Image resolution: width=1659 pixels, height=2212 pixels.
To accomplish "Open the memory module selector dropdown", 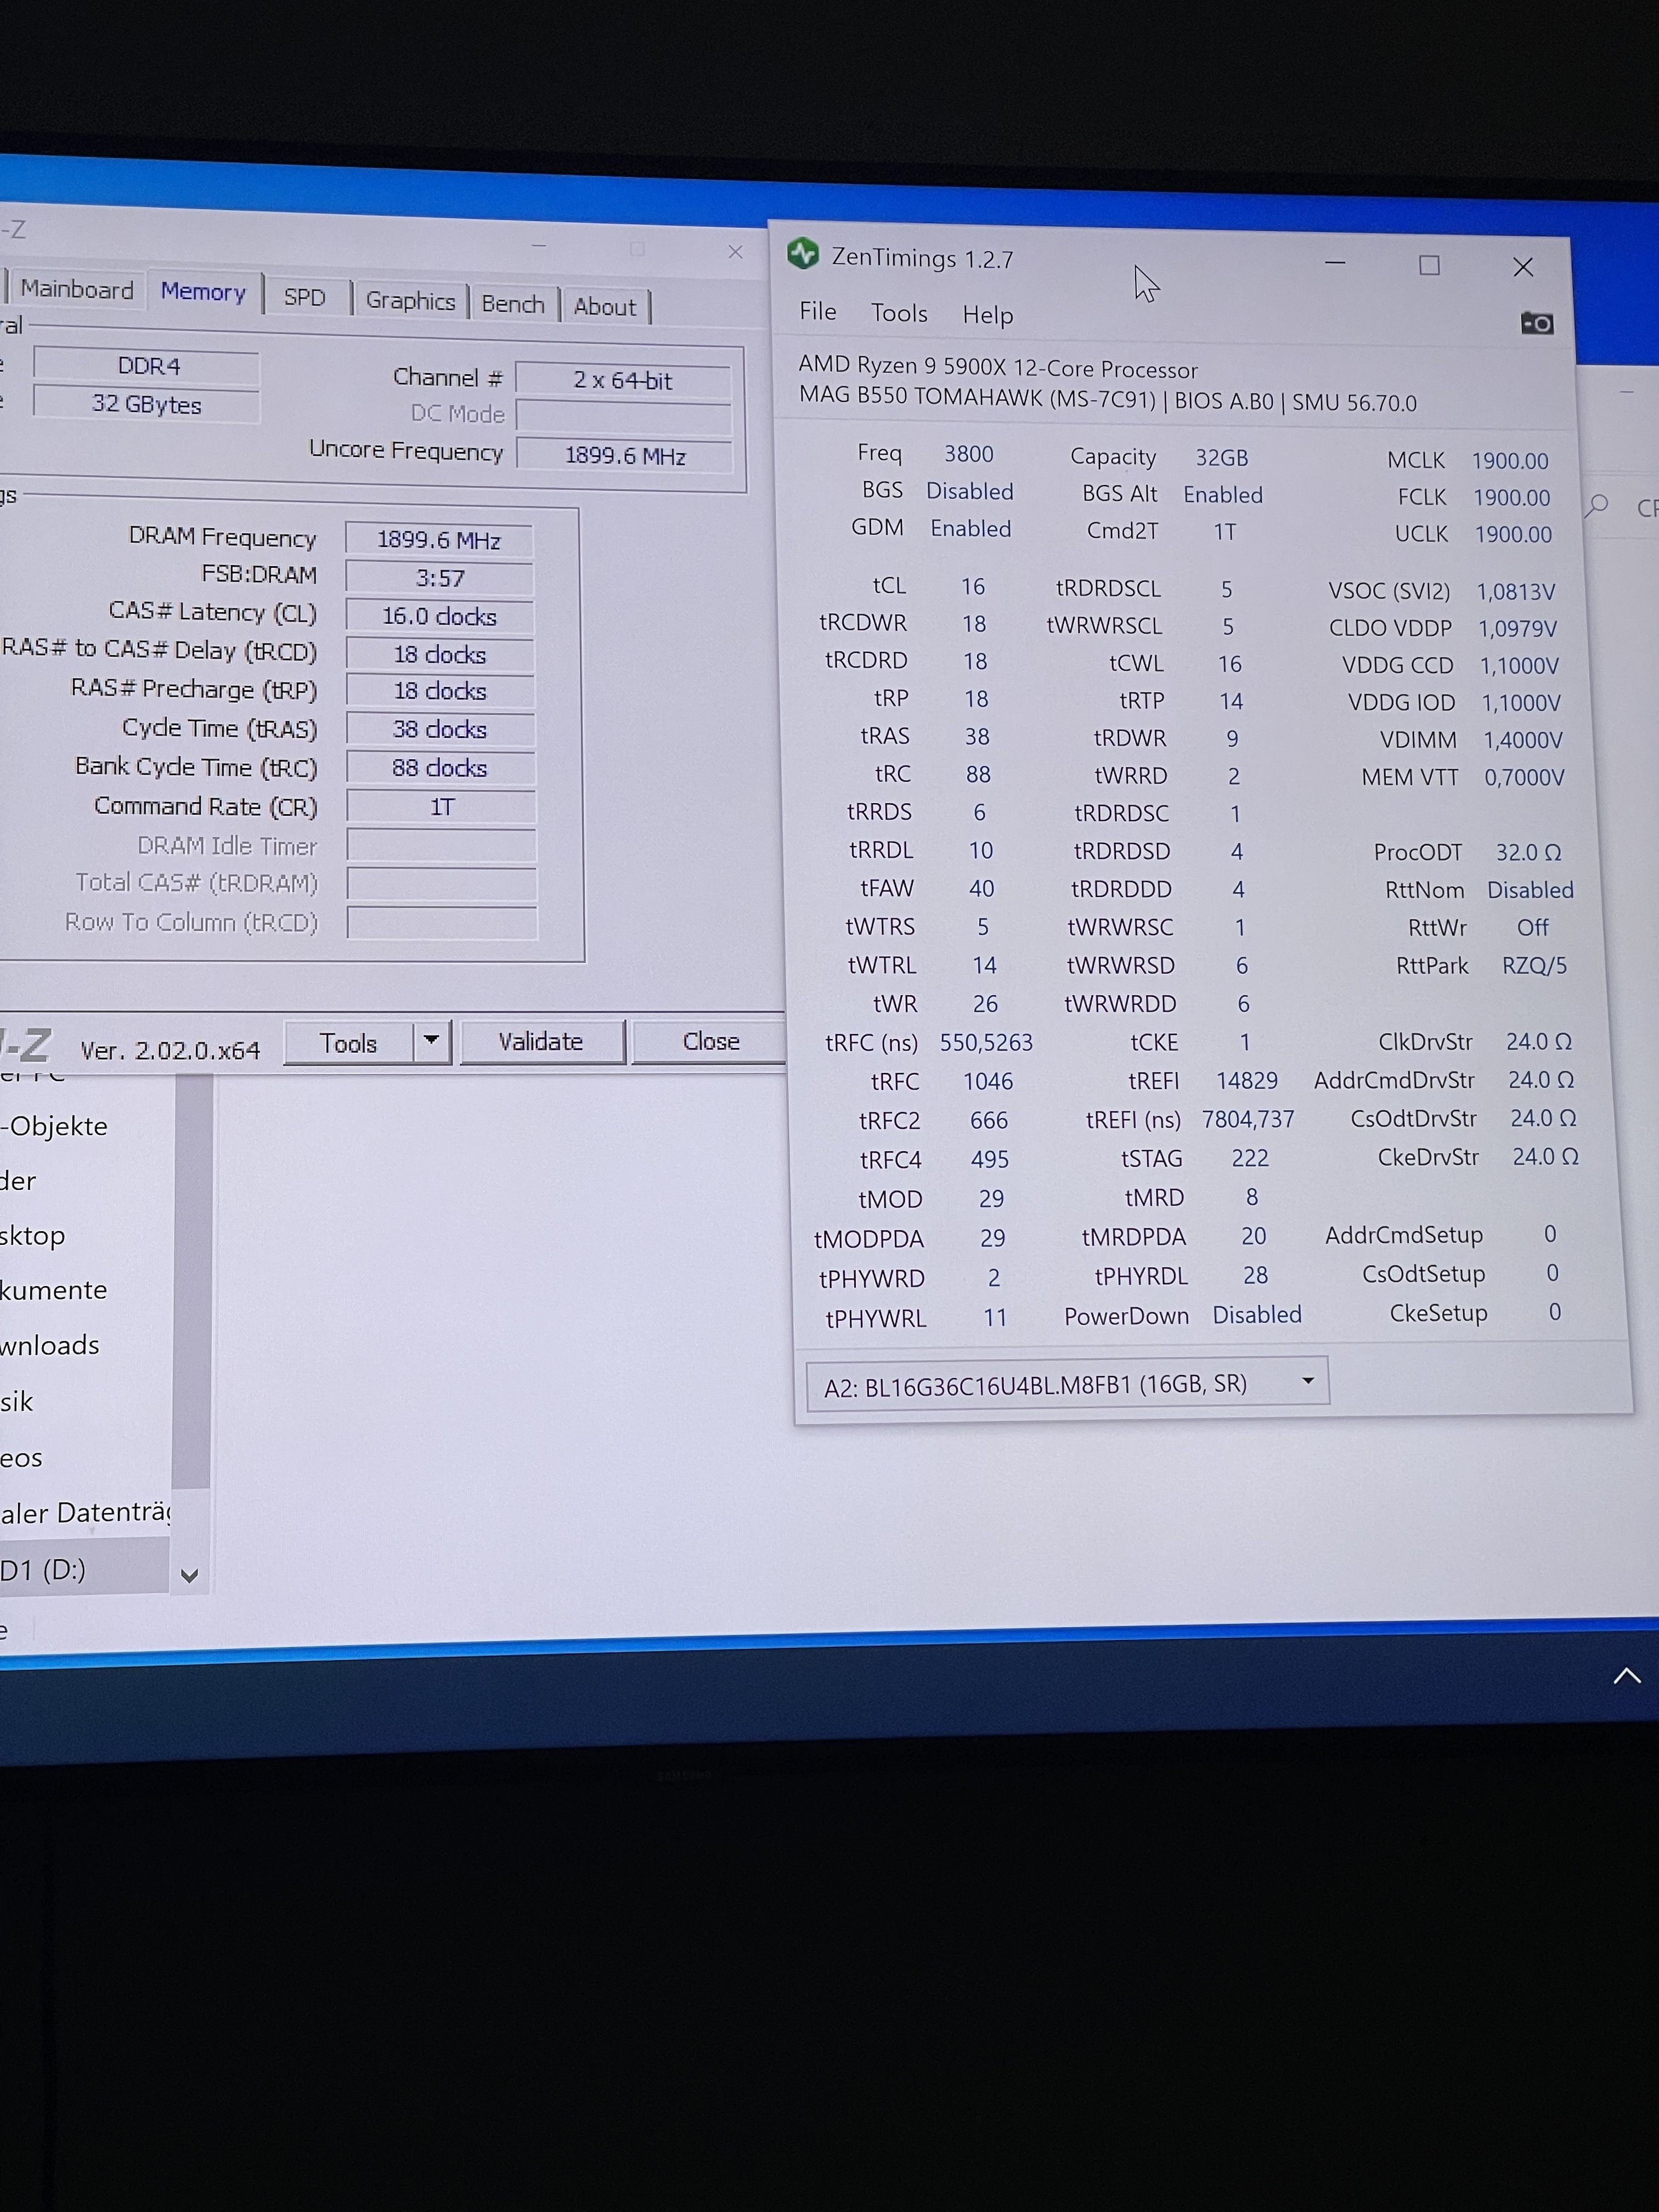I will [x=1307, y=1381].
